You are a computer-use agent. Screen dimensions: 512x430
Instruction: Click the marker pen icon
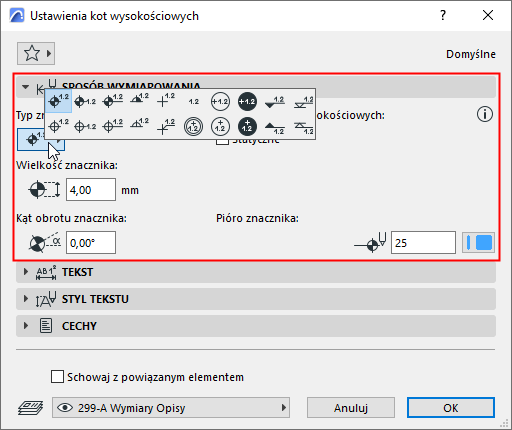point(370,242)
